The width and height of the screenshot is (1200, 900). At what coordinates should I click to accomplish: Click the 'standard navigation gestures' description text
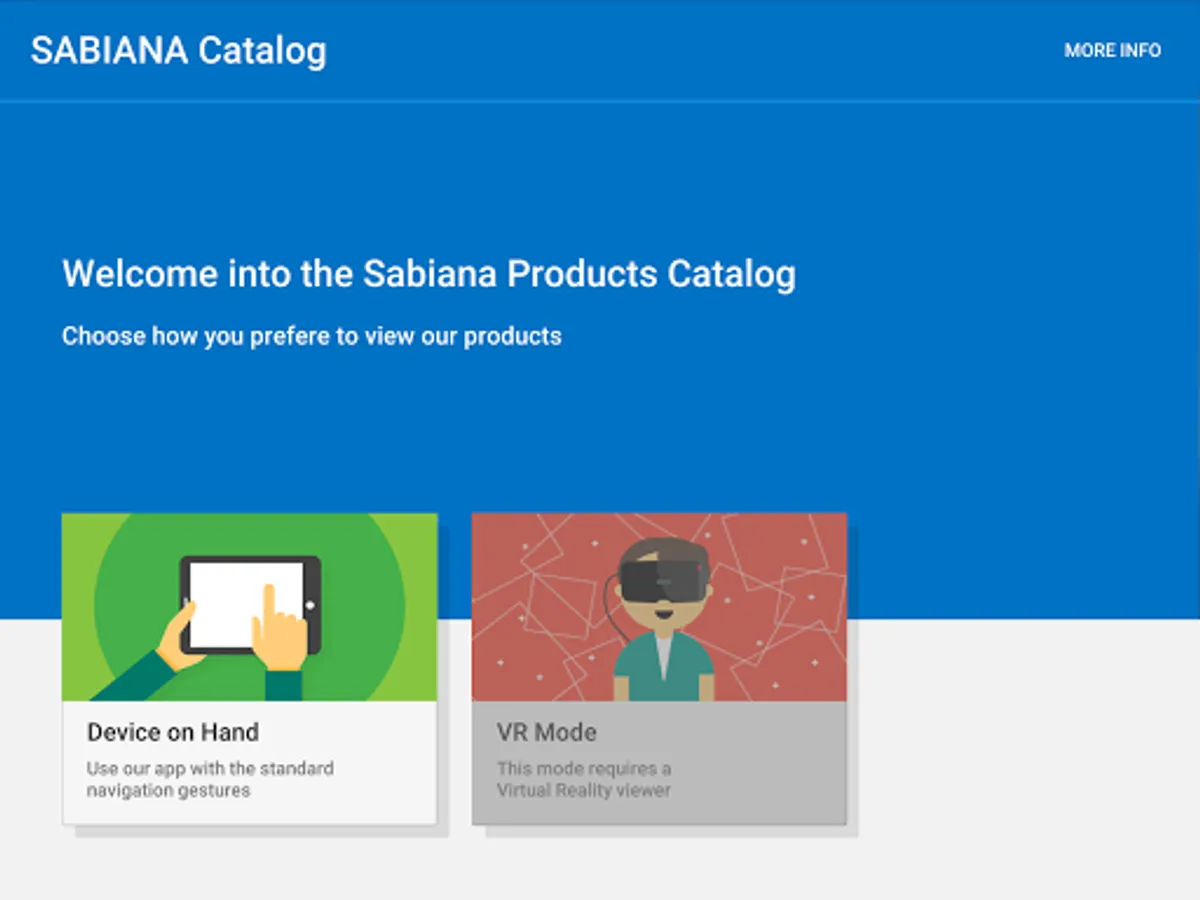210,779
